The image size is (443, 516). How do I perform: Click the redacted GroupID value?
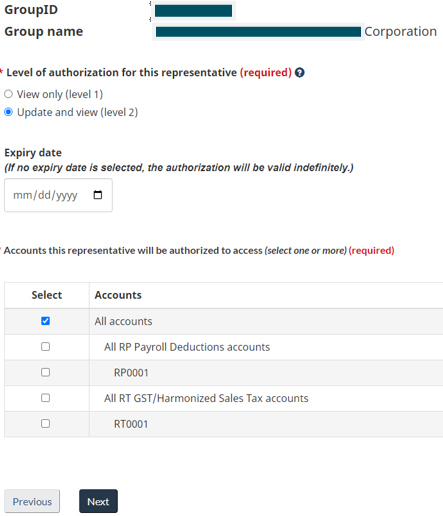(x=193, y=11)
